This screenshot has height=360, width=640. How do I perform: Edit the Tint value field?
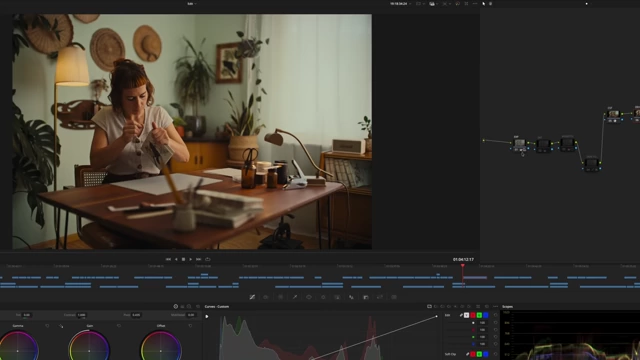(x=27, y=315)
